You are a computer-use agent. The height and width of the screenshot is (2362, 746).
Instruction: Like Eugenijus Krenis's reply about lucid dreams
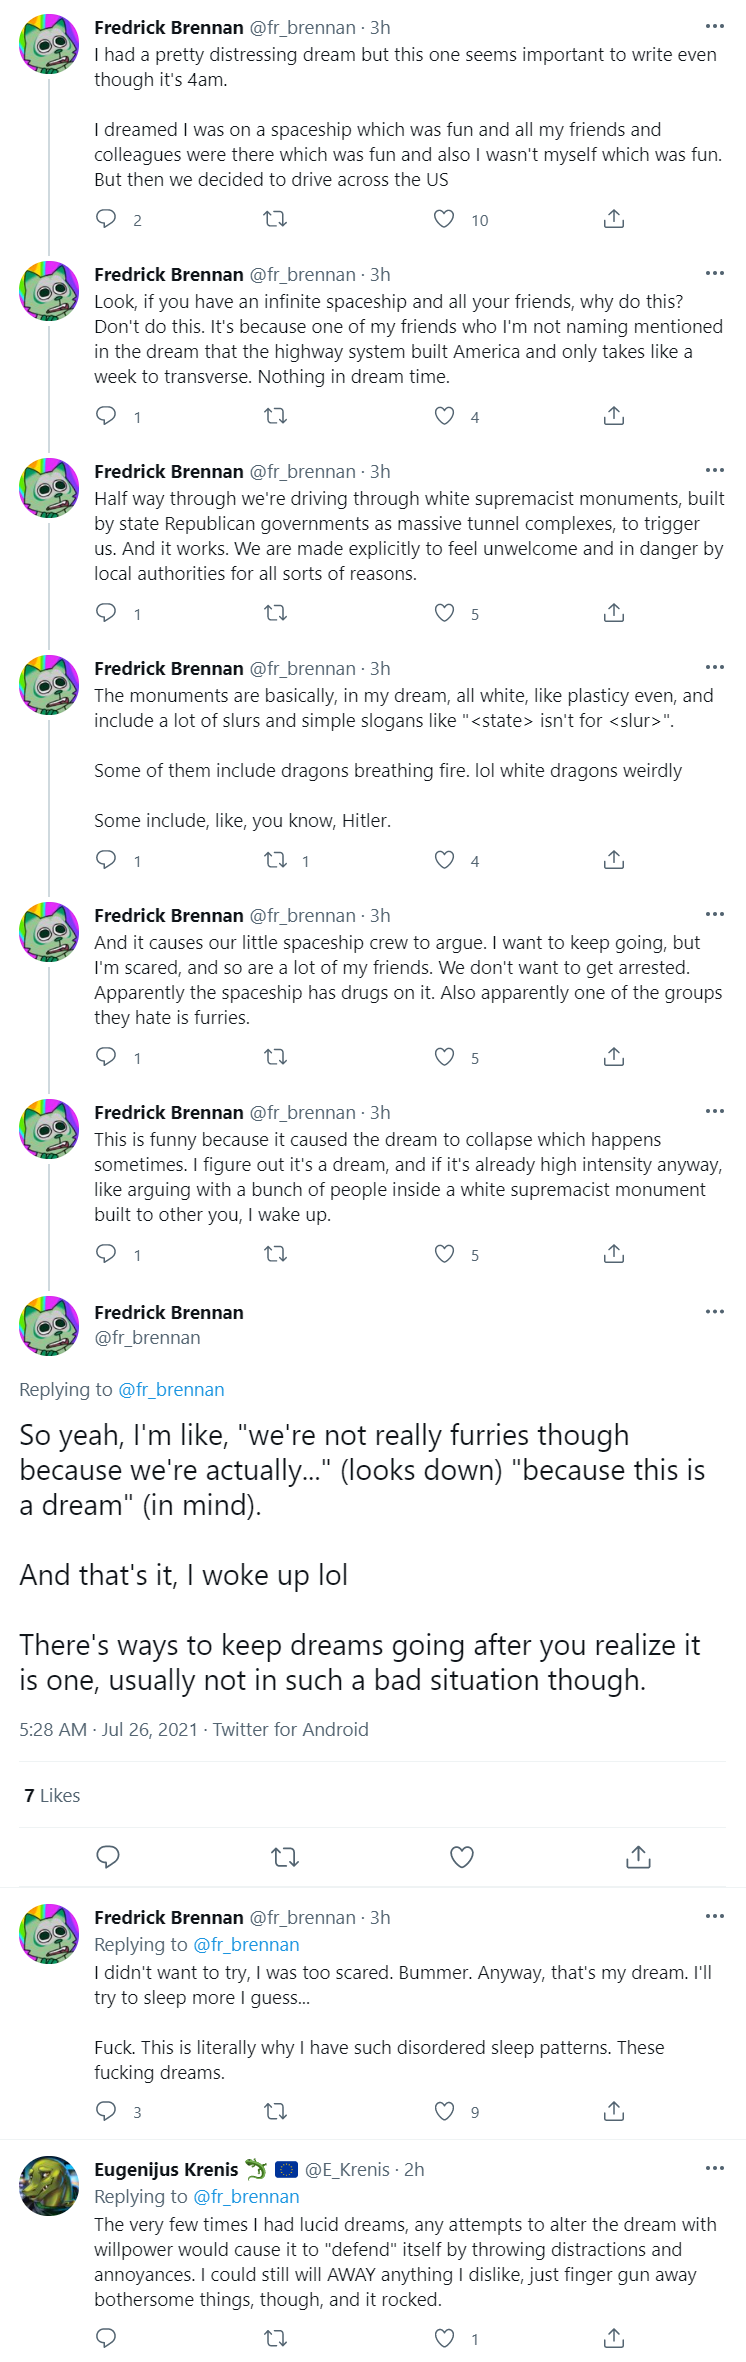pos(444,2338)
